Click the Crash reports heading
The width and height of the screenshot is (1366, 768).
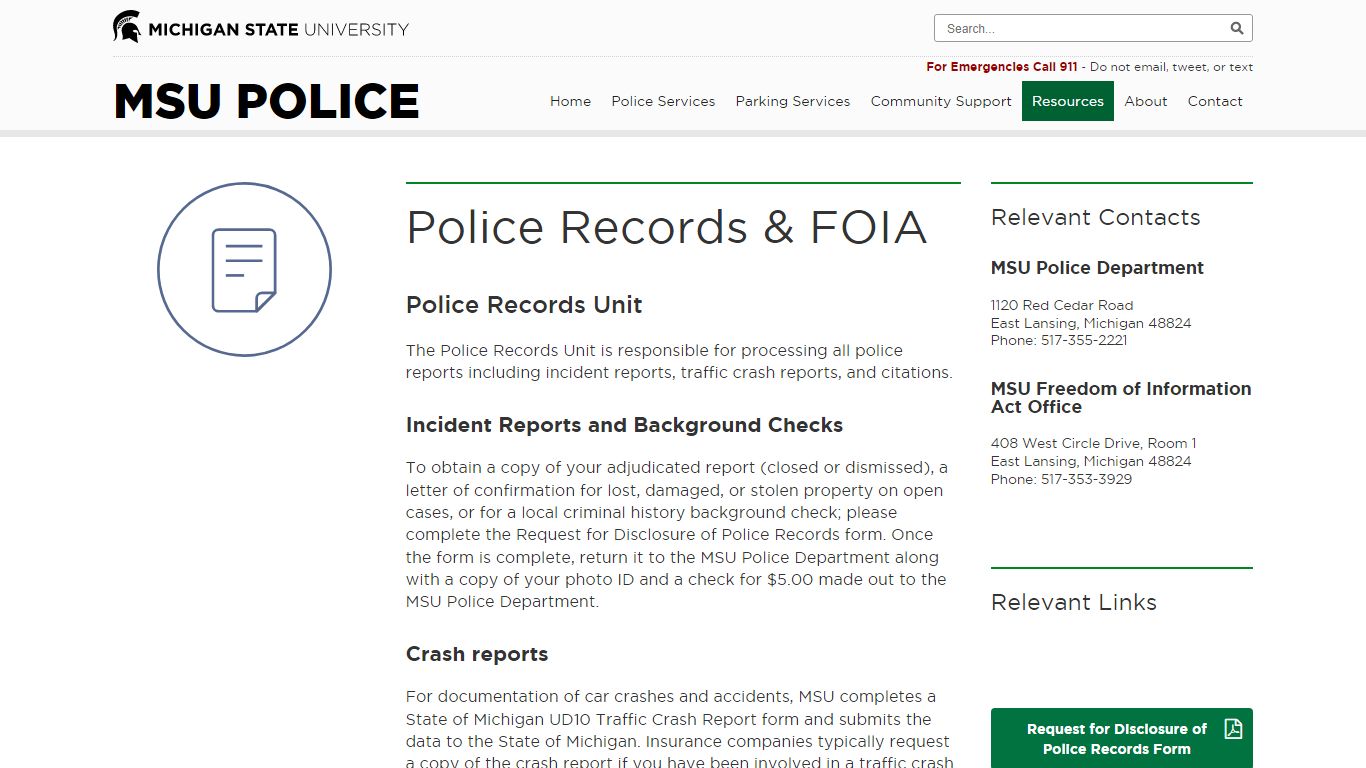[x=477, y=654]
